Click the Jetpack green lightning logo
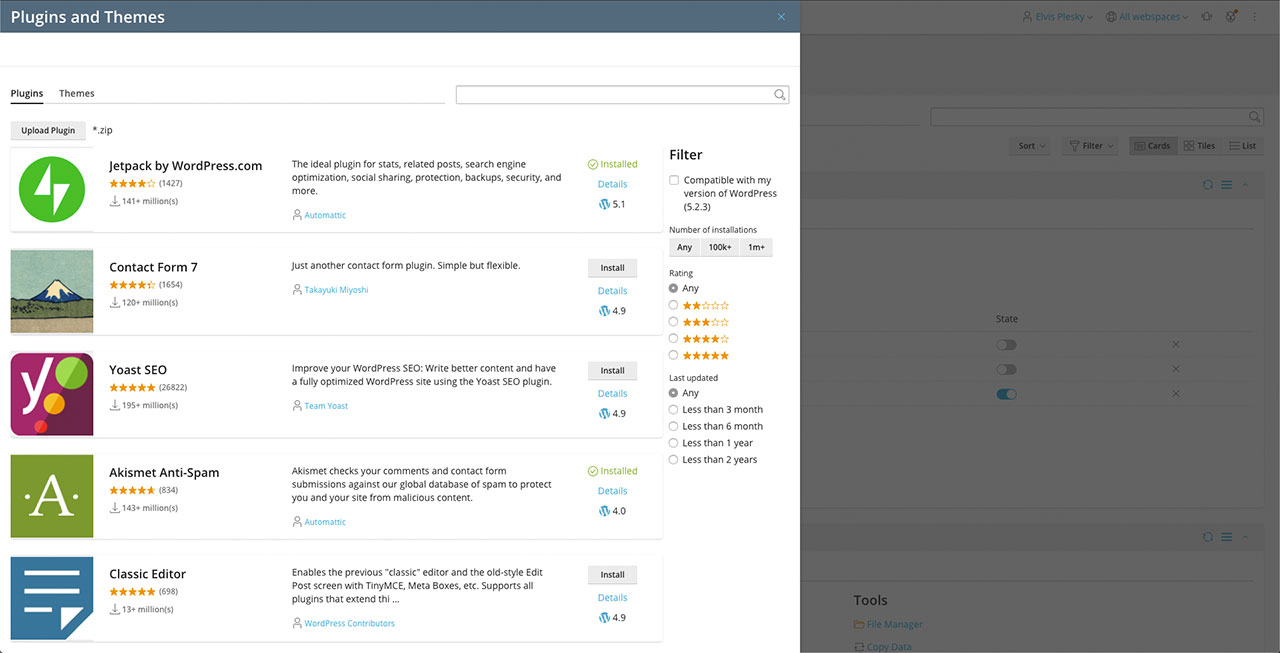This screenshot has width=1280, height=653. (x=52, y=190)
